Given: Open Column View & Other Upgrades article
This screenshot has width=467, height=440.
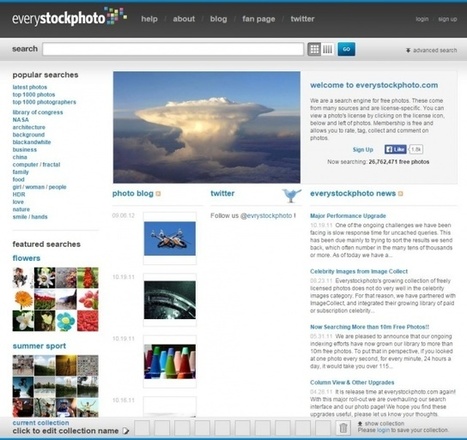Looking at the screenshot, I should coord(352,382).
